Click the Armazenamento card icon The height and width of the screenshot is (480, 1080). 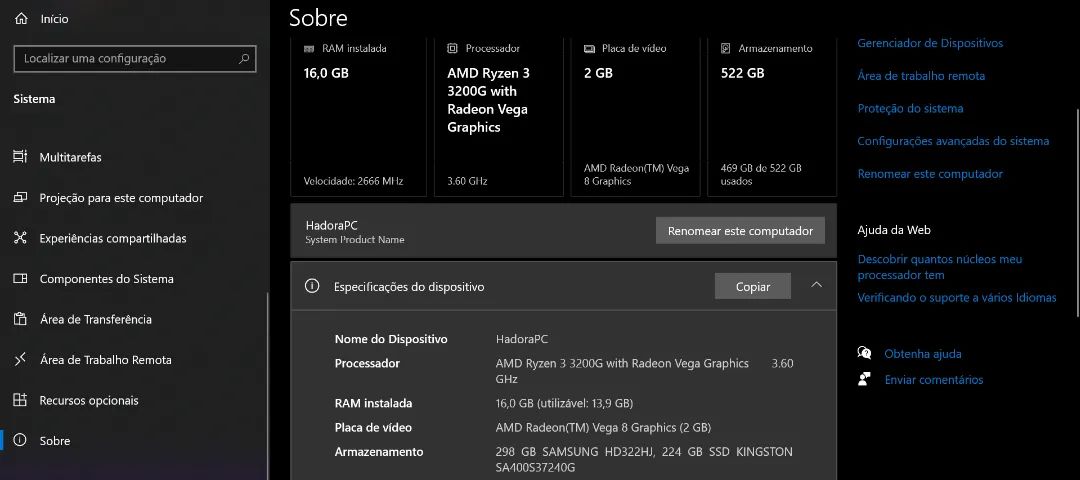coord(725,48)
